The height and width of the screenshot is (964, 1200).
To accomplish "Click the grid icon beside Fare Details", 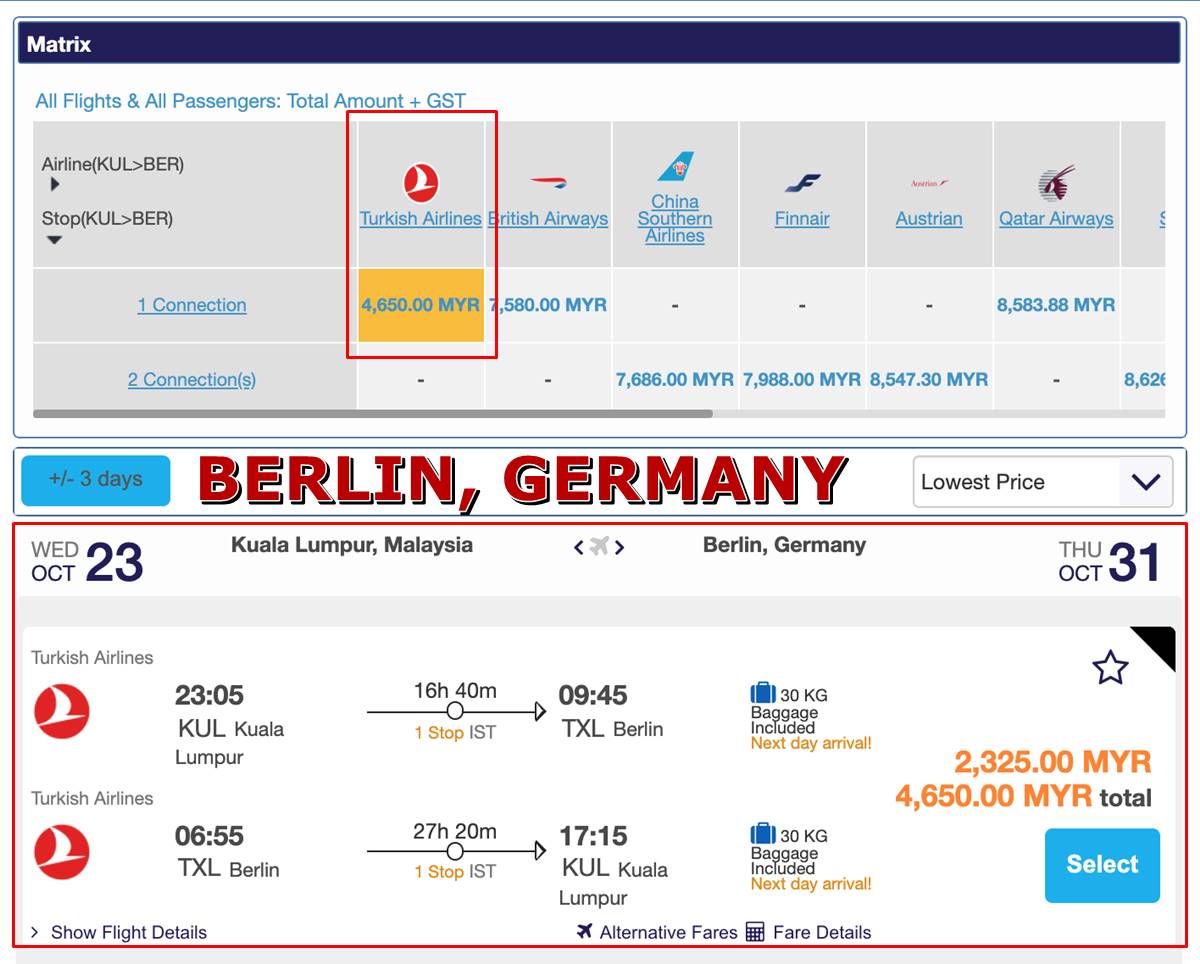I will (x=755, y=932).
